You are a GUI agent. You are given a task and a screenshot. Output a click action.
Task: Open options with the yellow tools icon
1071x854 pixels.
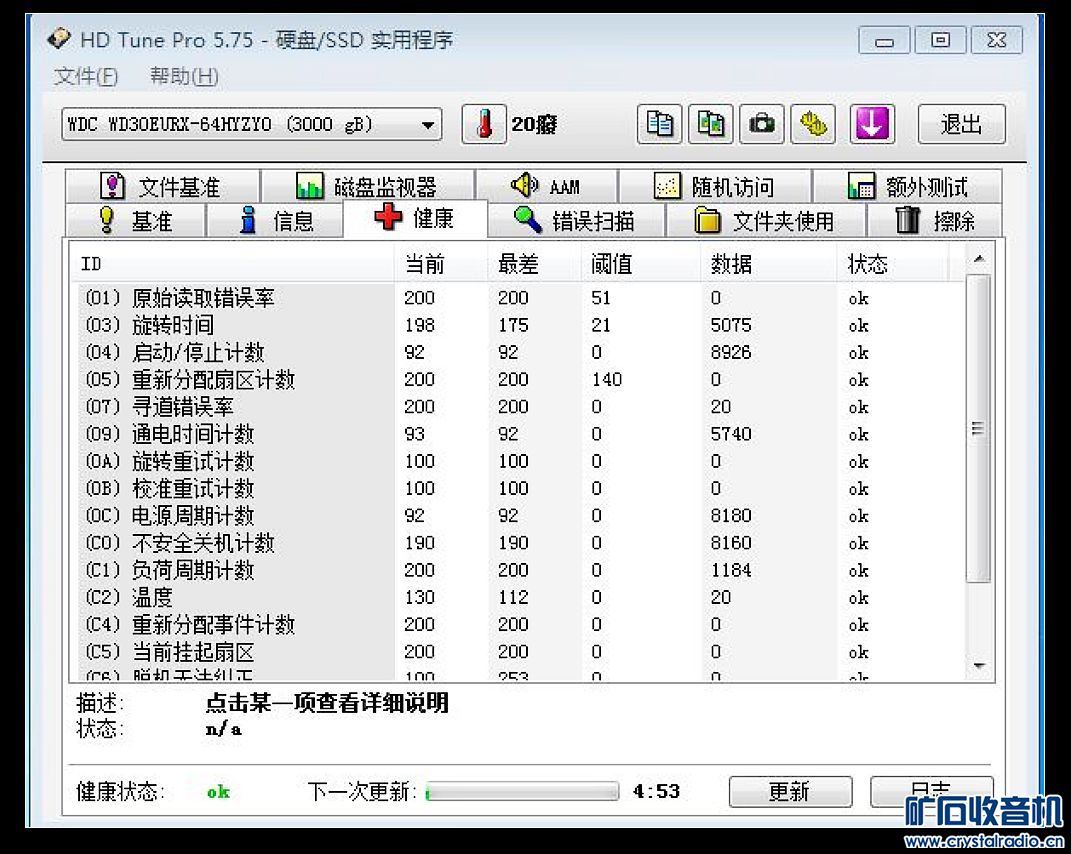[x=813, y=124]
